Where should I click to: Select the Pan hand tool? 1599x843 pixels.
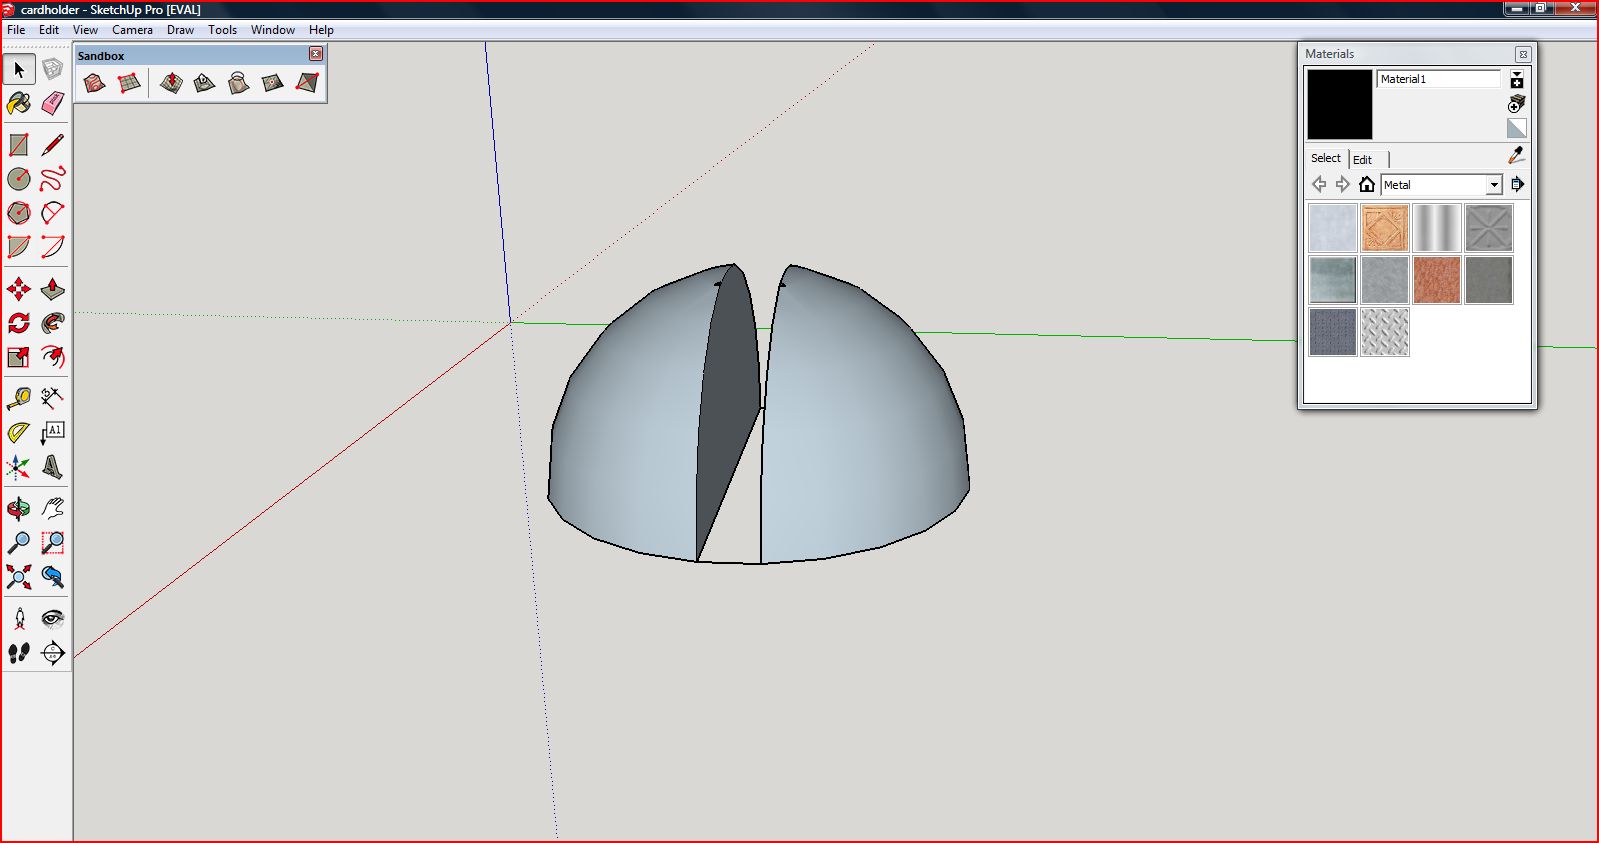[x=53, y=509]
